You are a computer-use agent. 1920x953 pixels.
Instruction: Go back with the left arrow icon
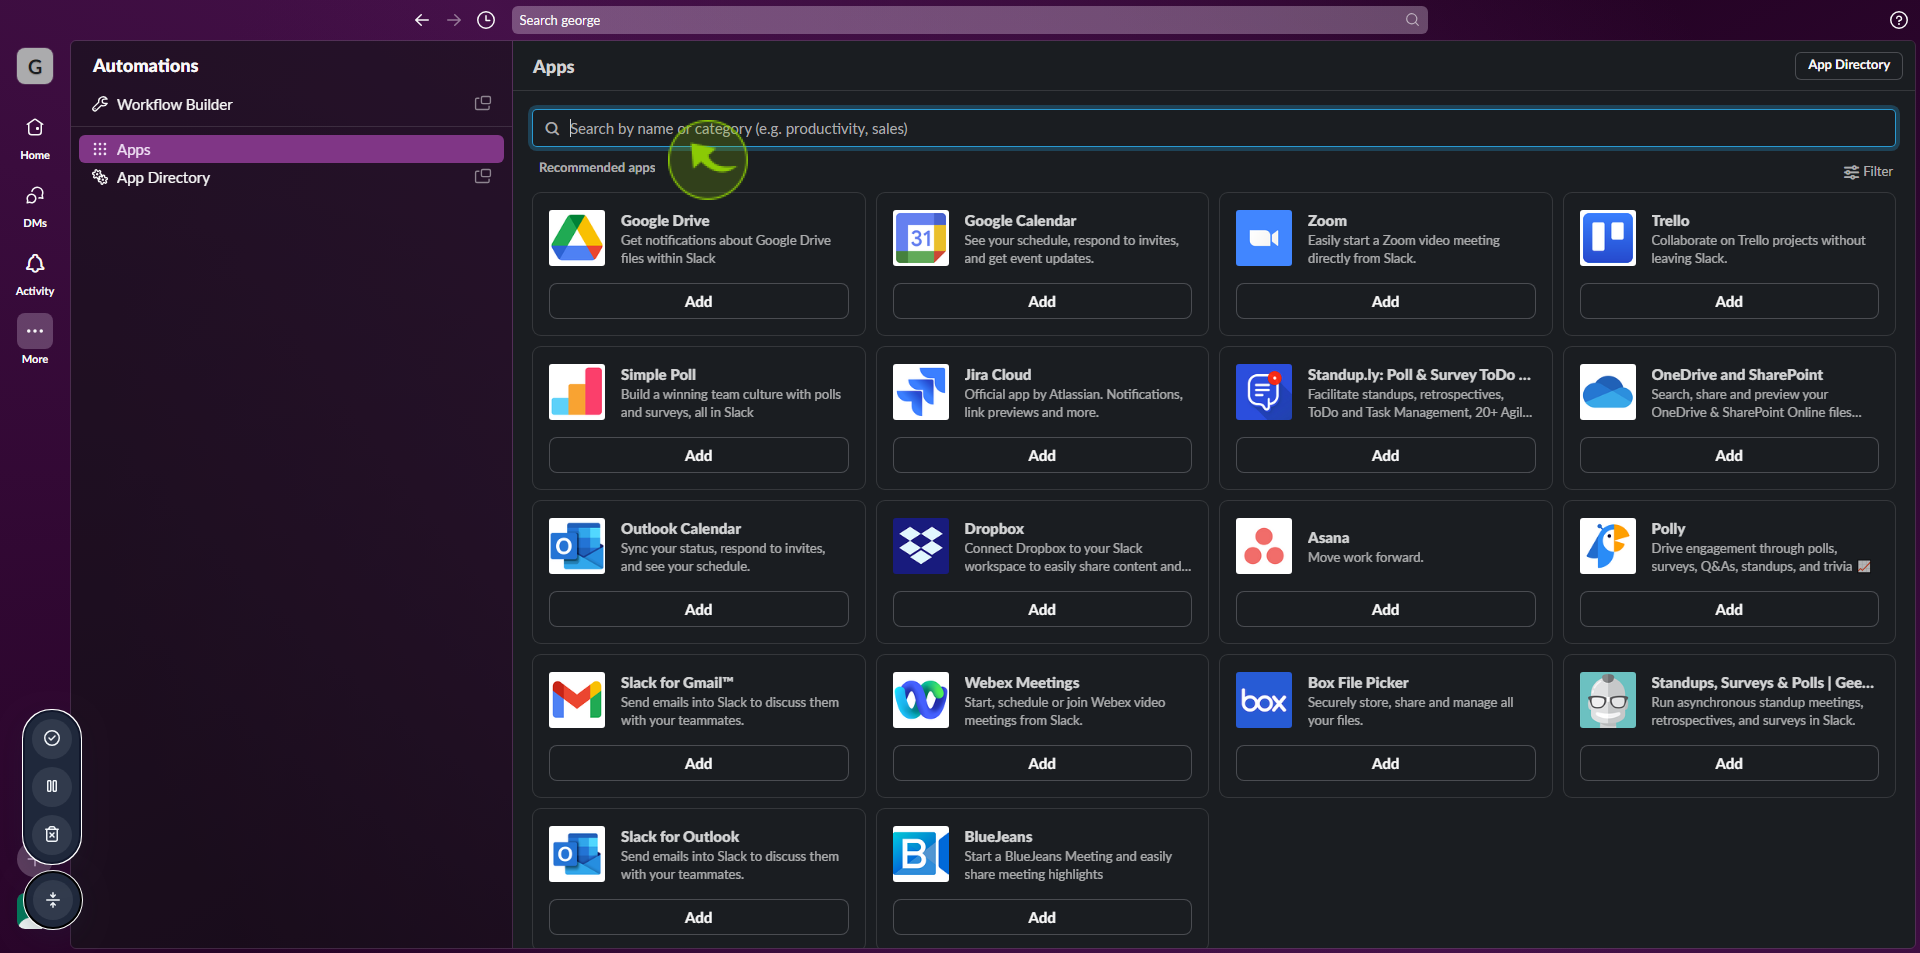(422, 20)
